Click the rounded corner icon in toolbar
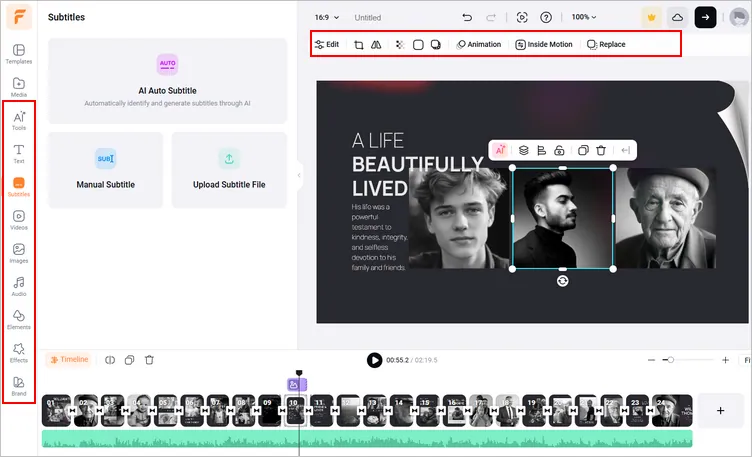This screenshot has width=752, height=457. (x=418, y=45)
